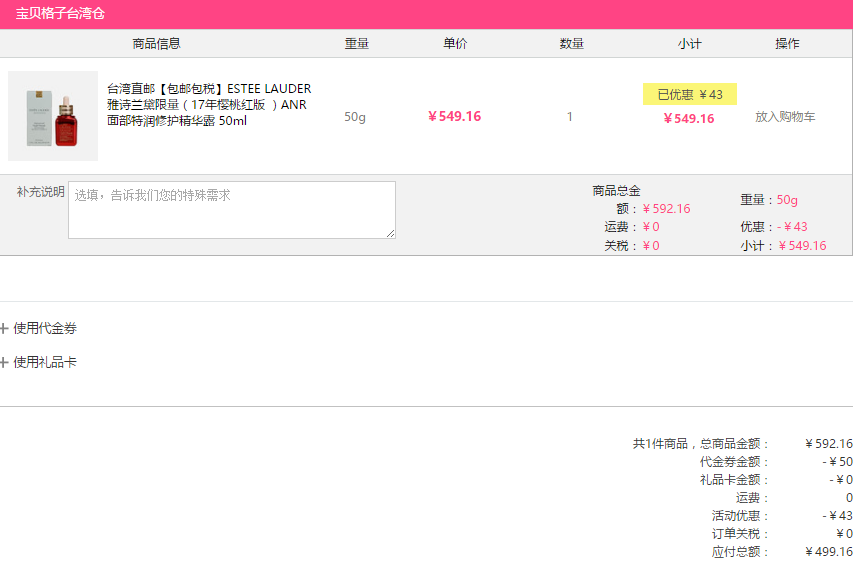Screen dimensions: 860x571
Task: Select the 商品总金额 ¥592.16 value in summary
Action: click(666, 208)
